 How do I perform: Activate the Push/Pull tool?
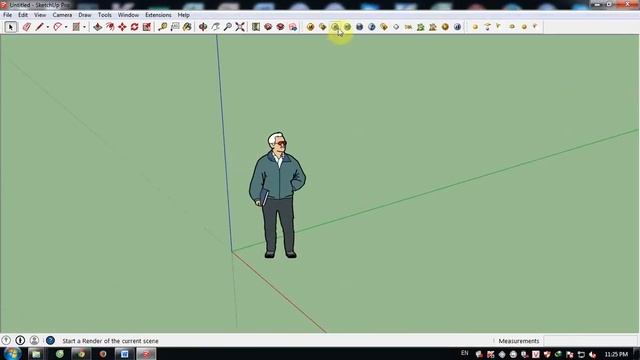pos(98,27)
